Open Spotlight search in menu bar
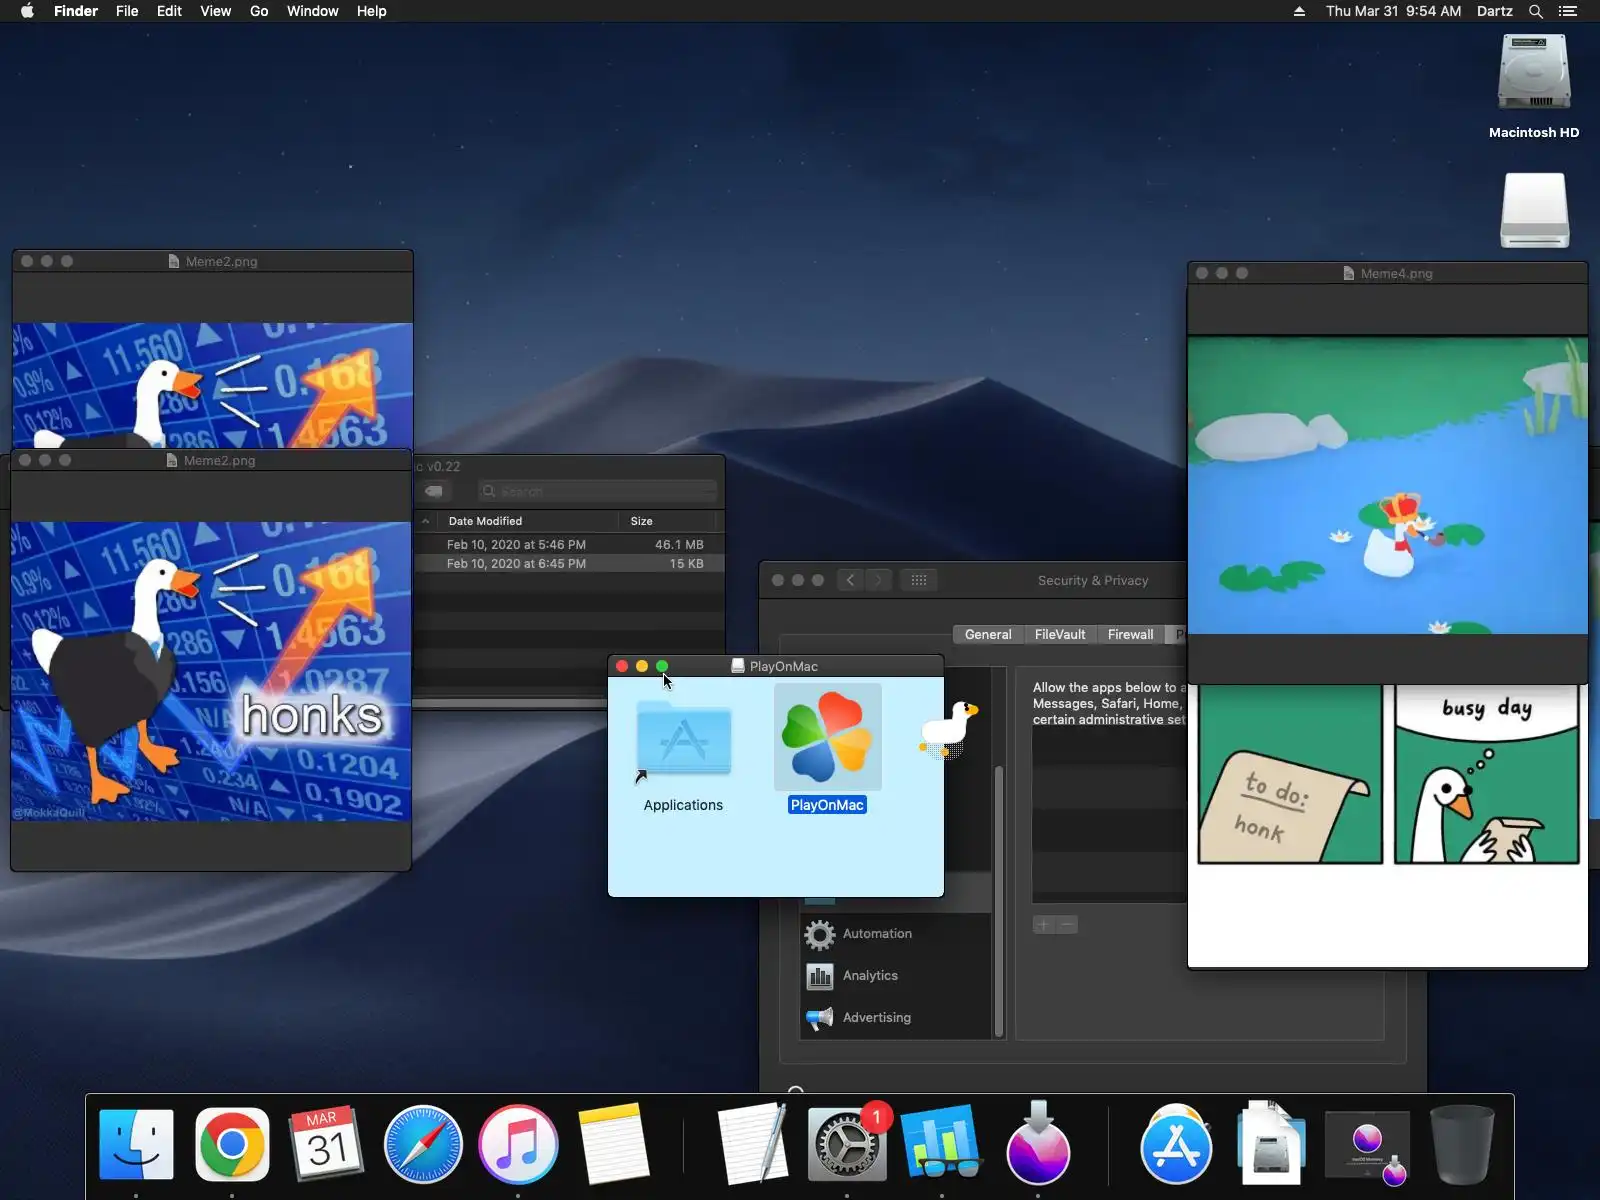The height and width of the screenshot is (1200, 1600). 1536,11
